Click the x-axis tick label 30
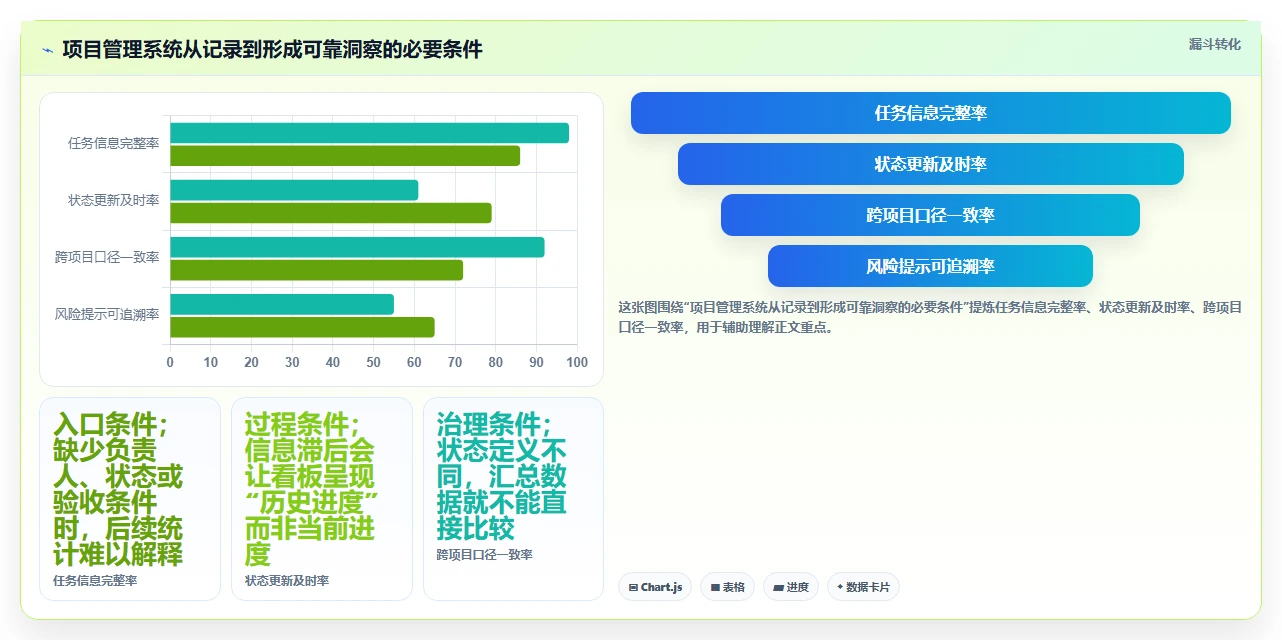This screenshot has height=640, width=1282. tap(292, 362)
